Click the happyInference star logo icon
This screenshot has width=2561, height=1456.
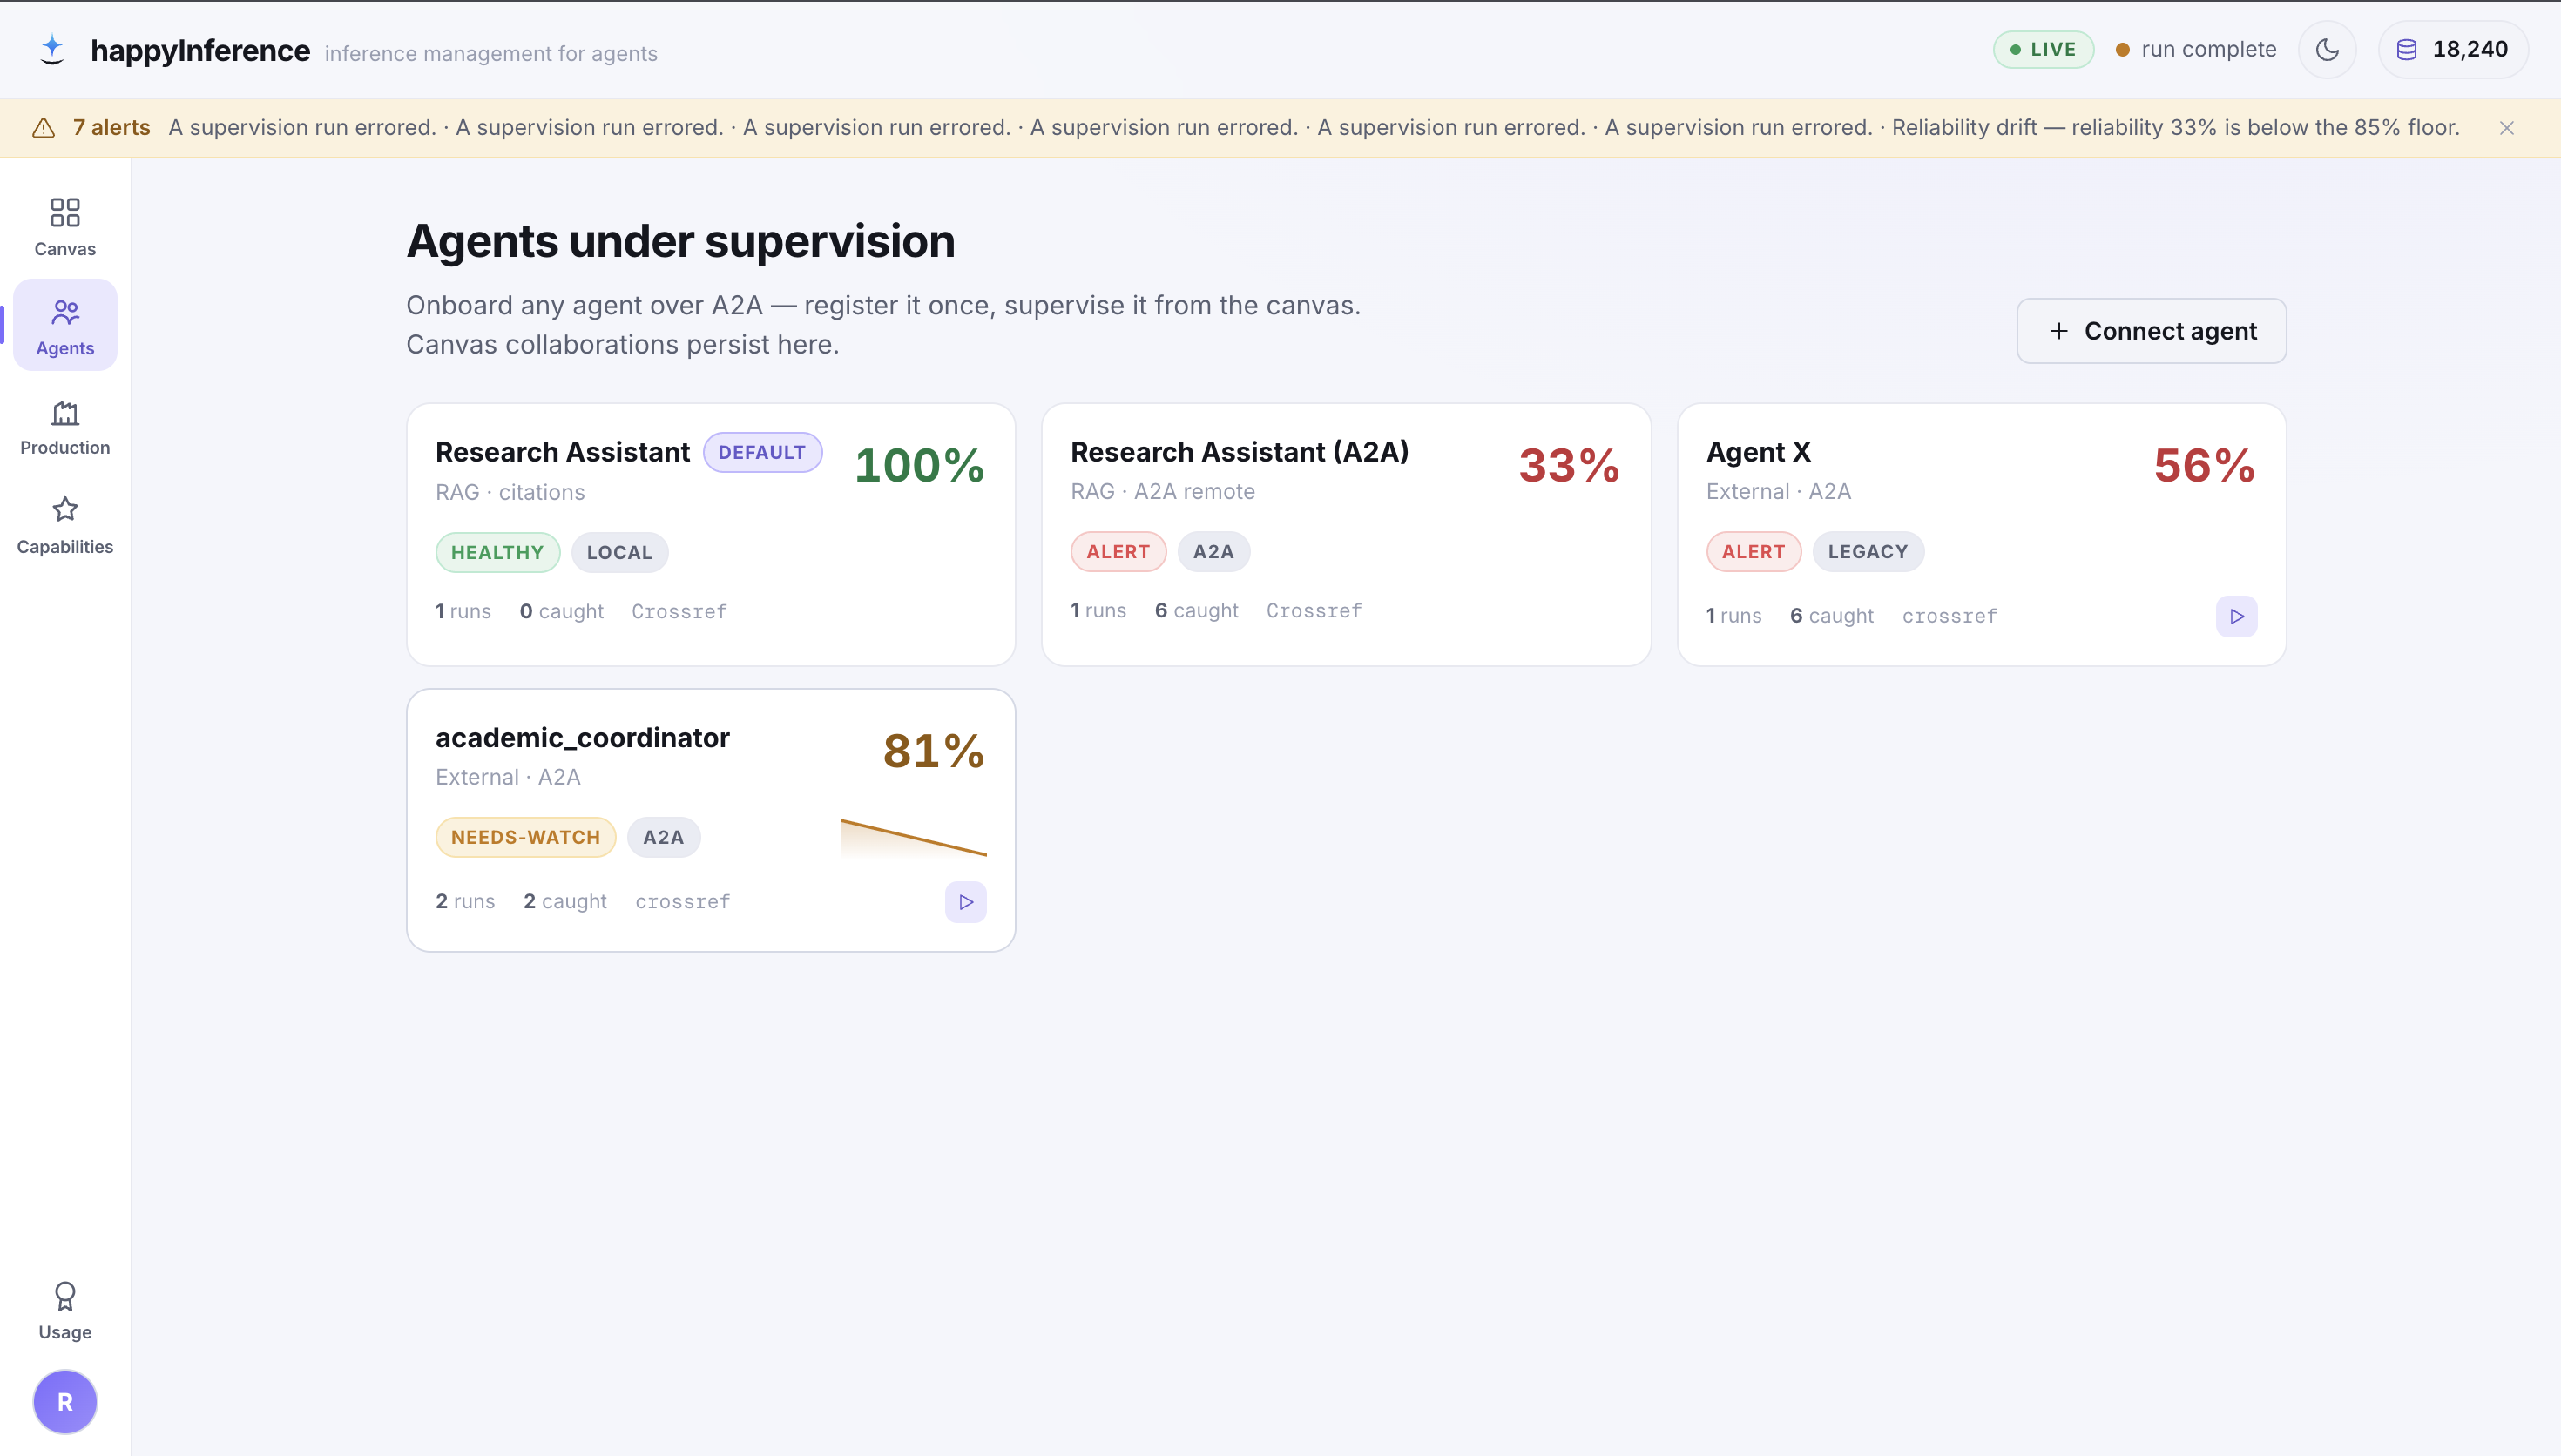52,49
